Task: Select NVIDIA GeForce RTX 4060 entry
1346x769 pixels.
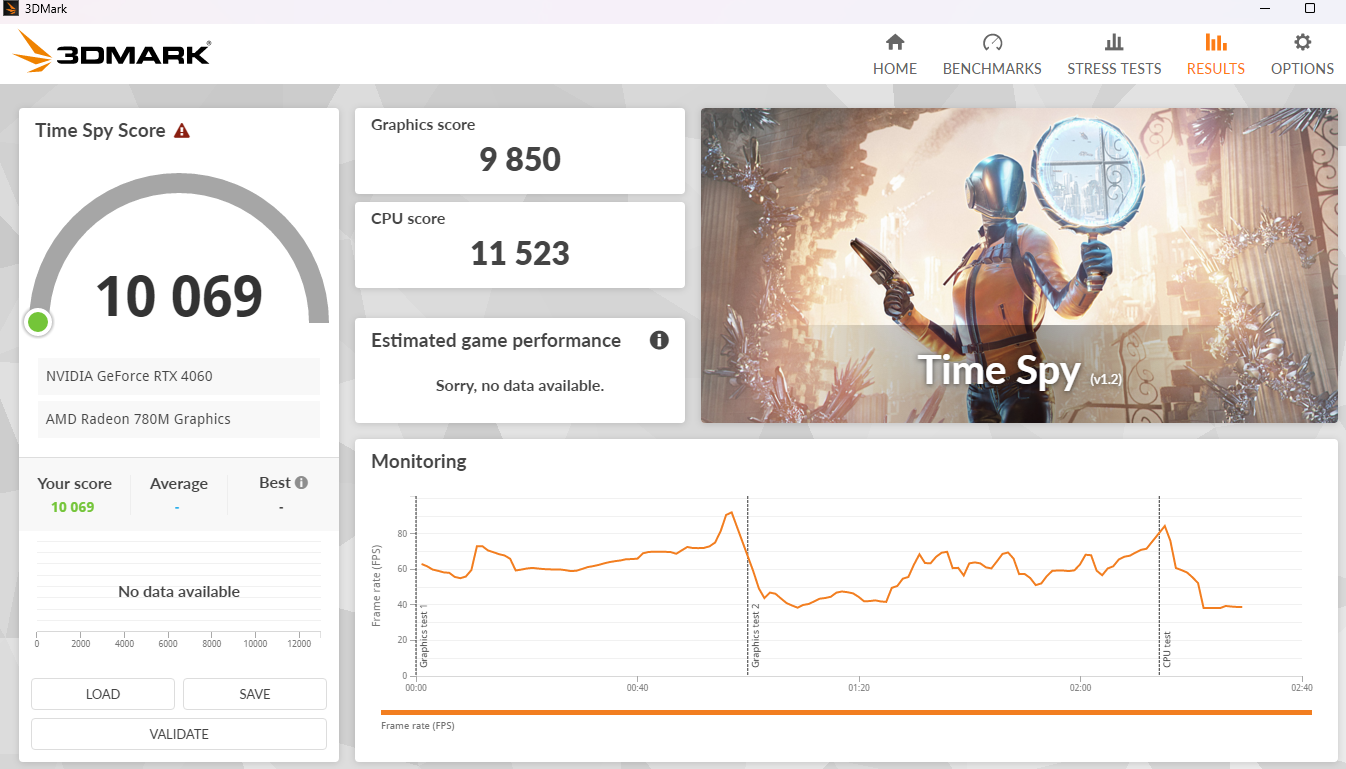Action: point(179,376)
